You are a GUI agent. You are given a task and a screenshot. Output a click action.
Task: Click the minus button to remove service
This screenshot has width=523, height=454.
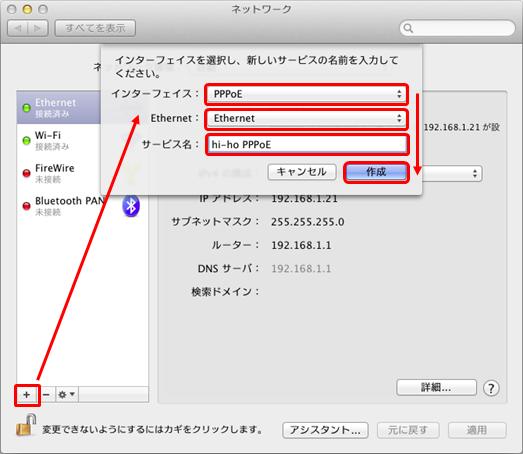pos(46,395)
